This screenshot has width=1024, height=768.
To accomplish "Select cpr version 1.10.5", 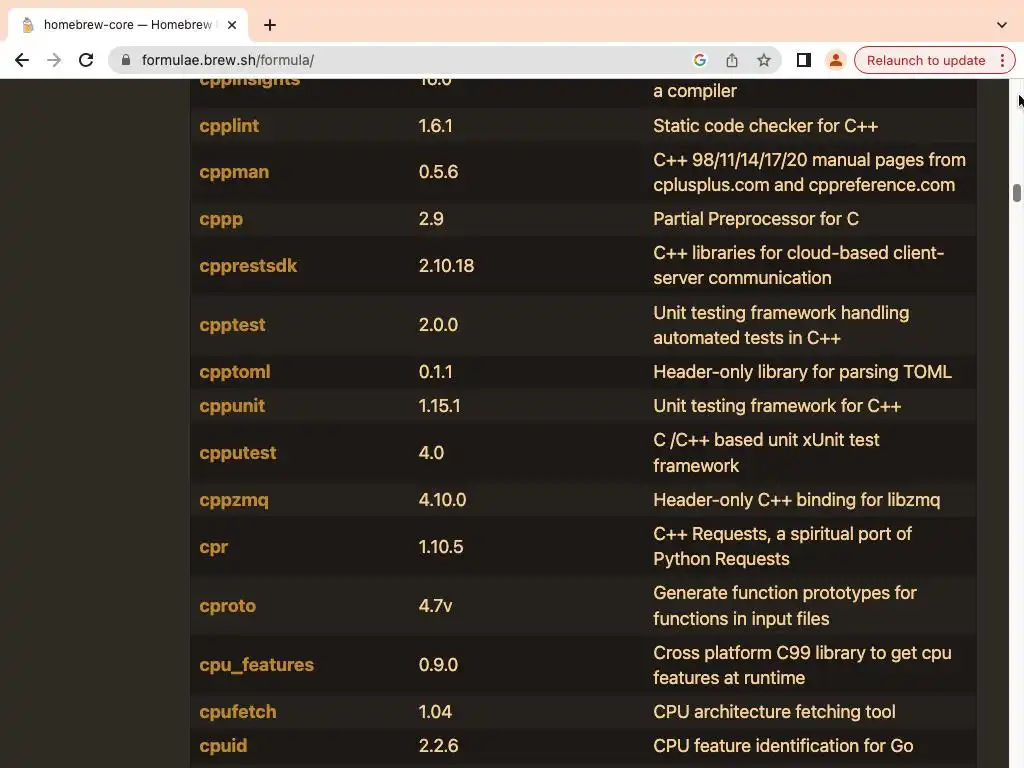I will pos(441,547).
